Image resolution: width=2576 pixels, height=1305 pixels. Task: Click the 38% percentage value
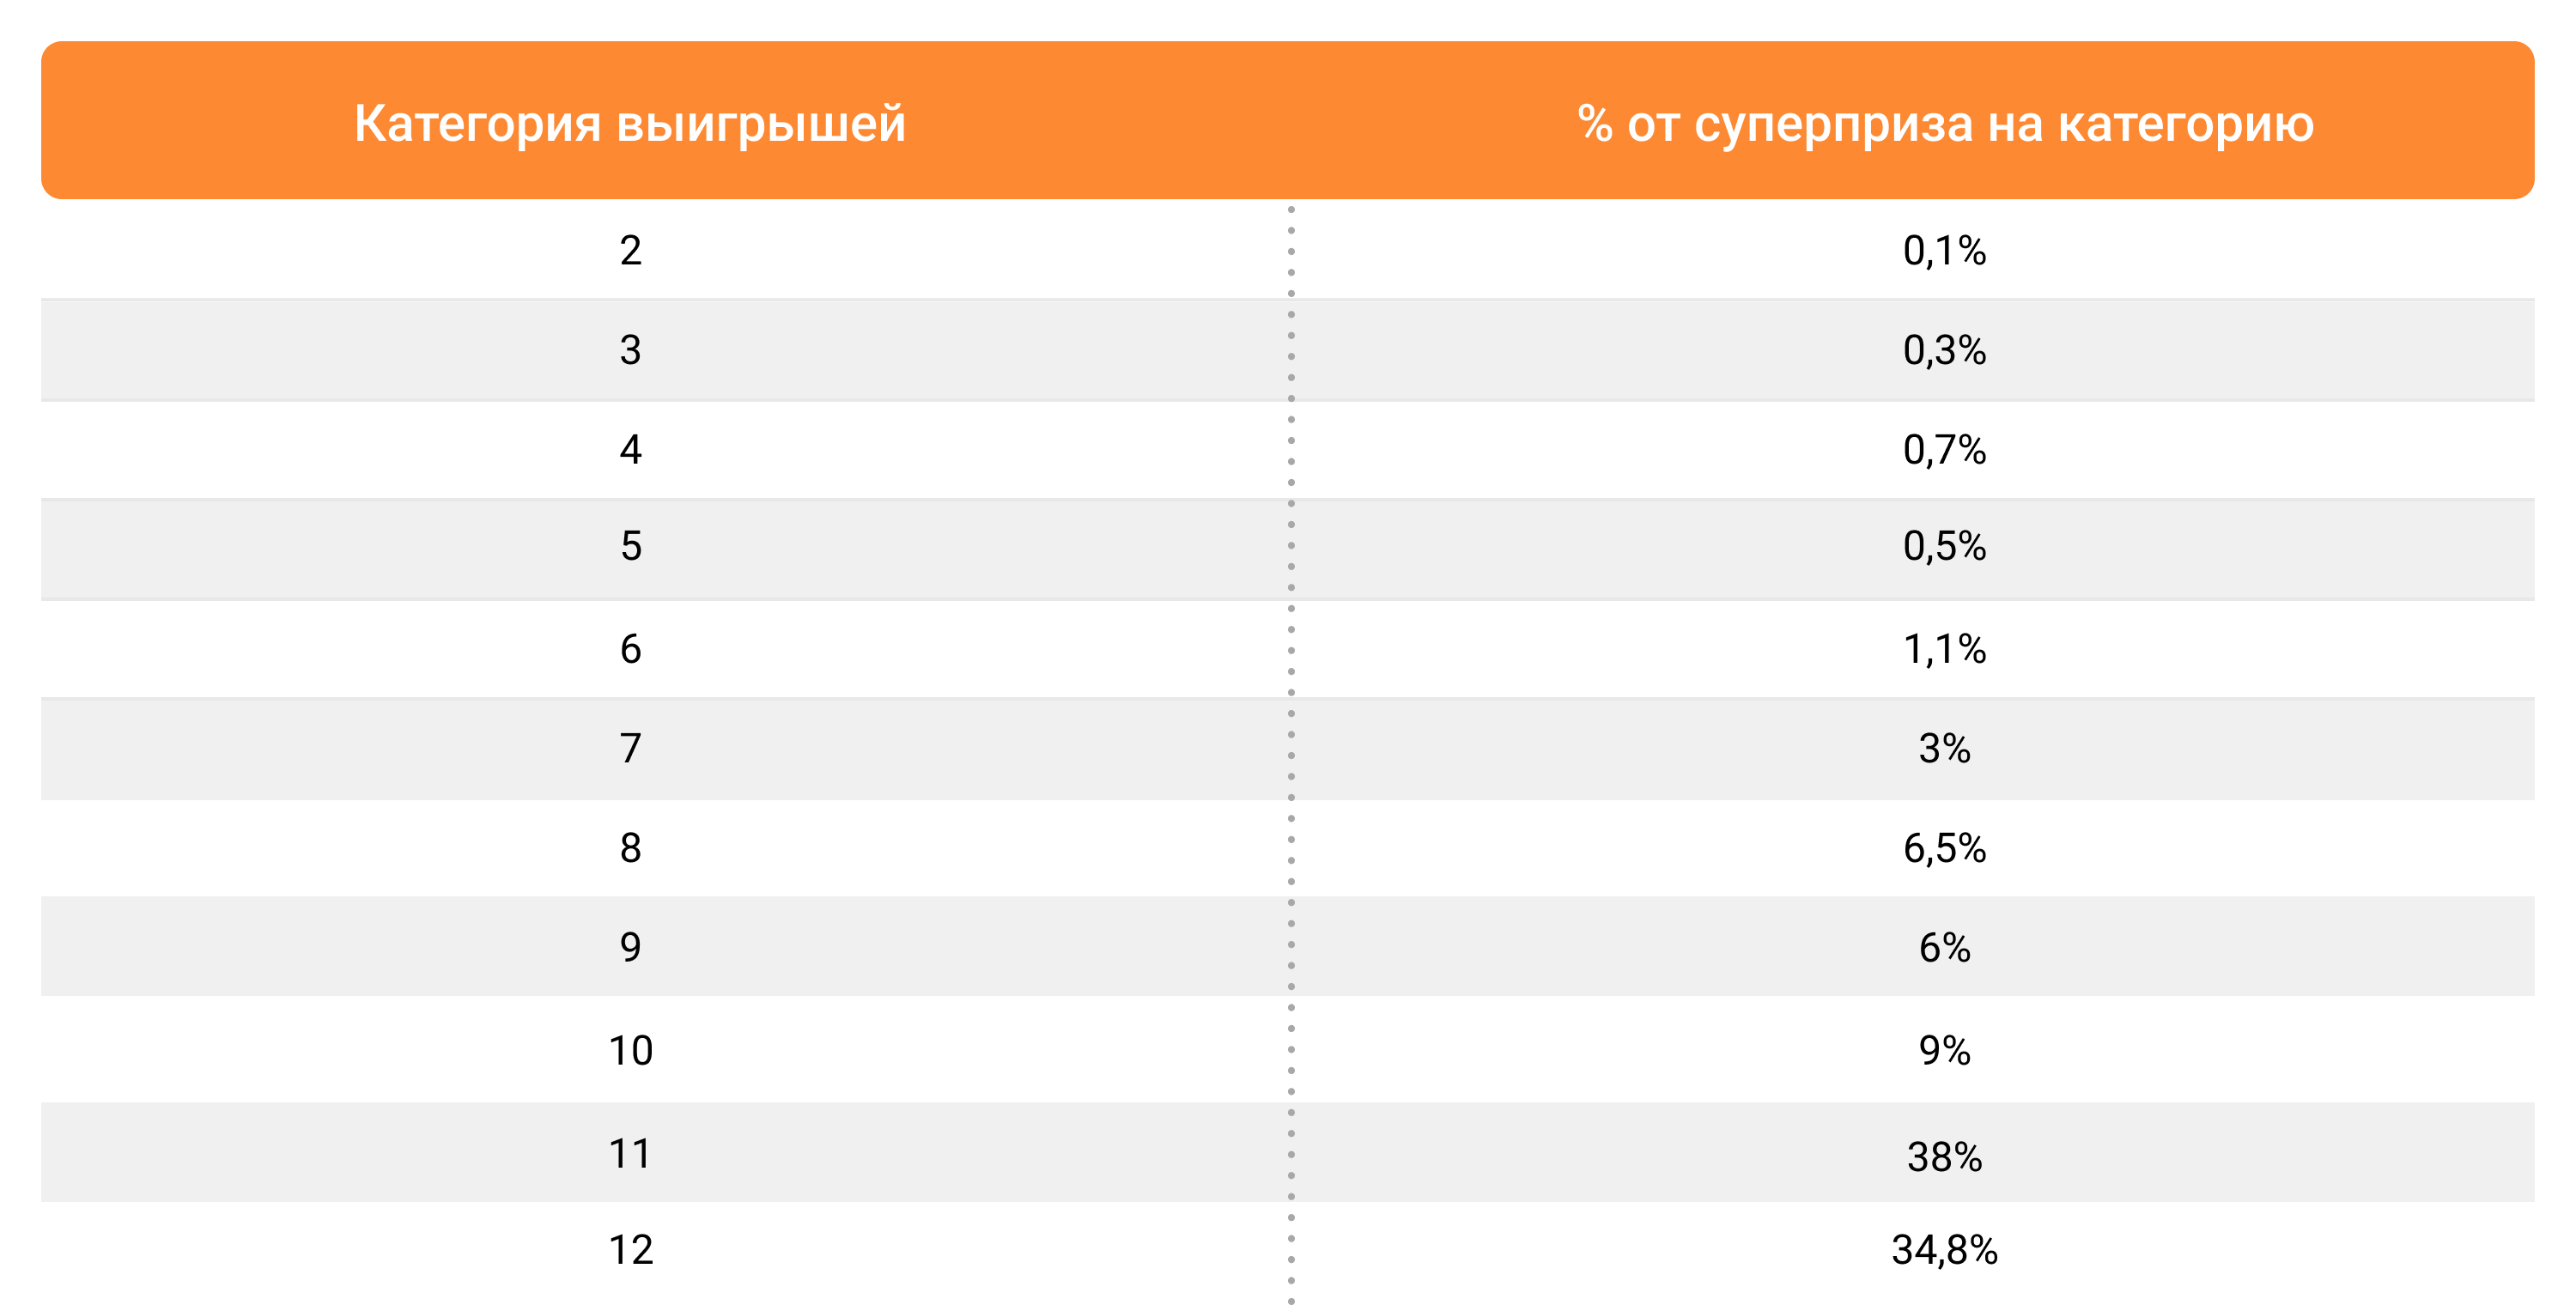tap(1944, 1156)
